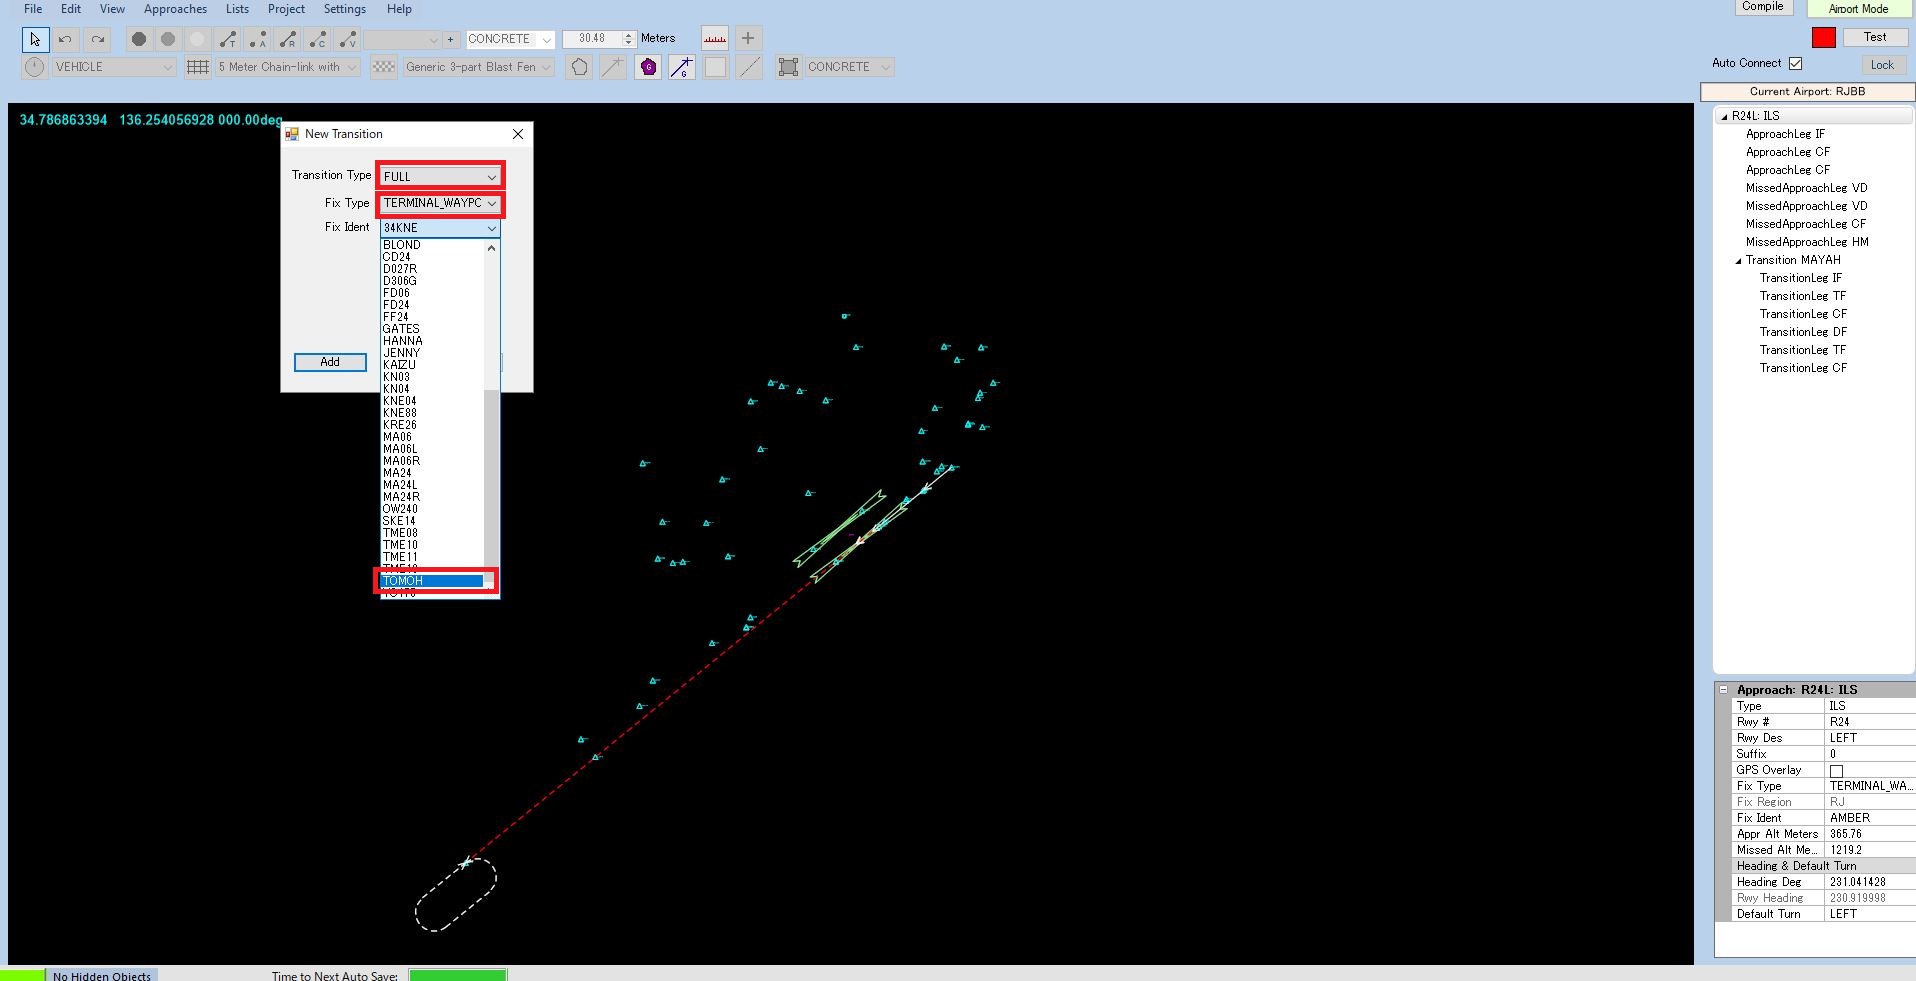This screenshot has width=1916, height=981.
Task: Click the redo arrow icon
Action: [x=97, y=39]
